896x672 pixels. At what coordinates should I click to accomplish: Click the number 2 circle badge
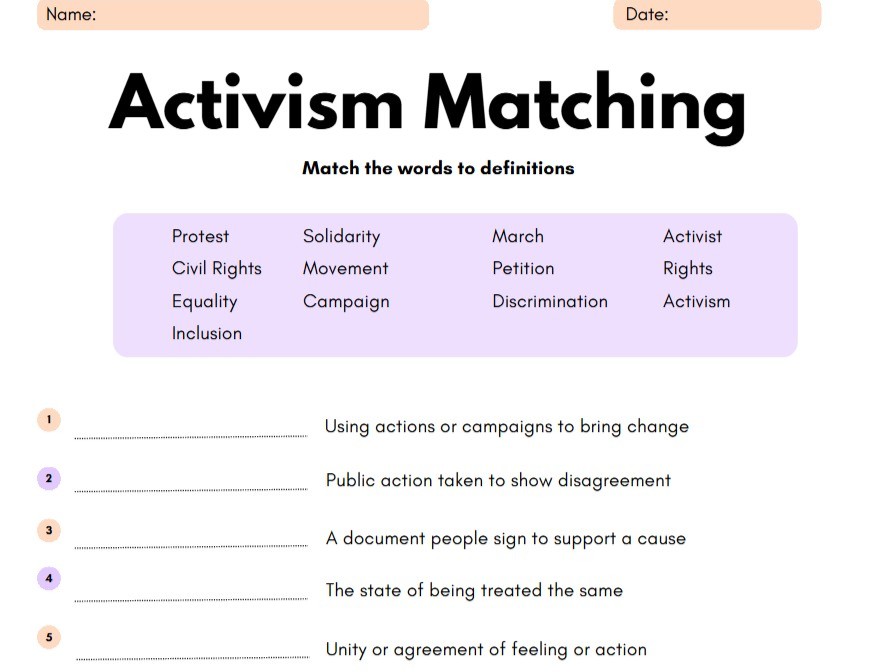49,479
